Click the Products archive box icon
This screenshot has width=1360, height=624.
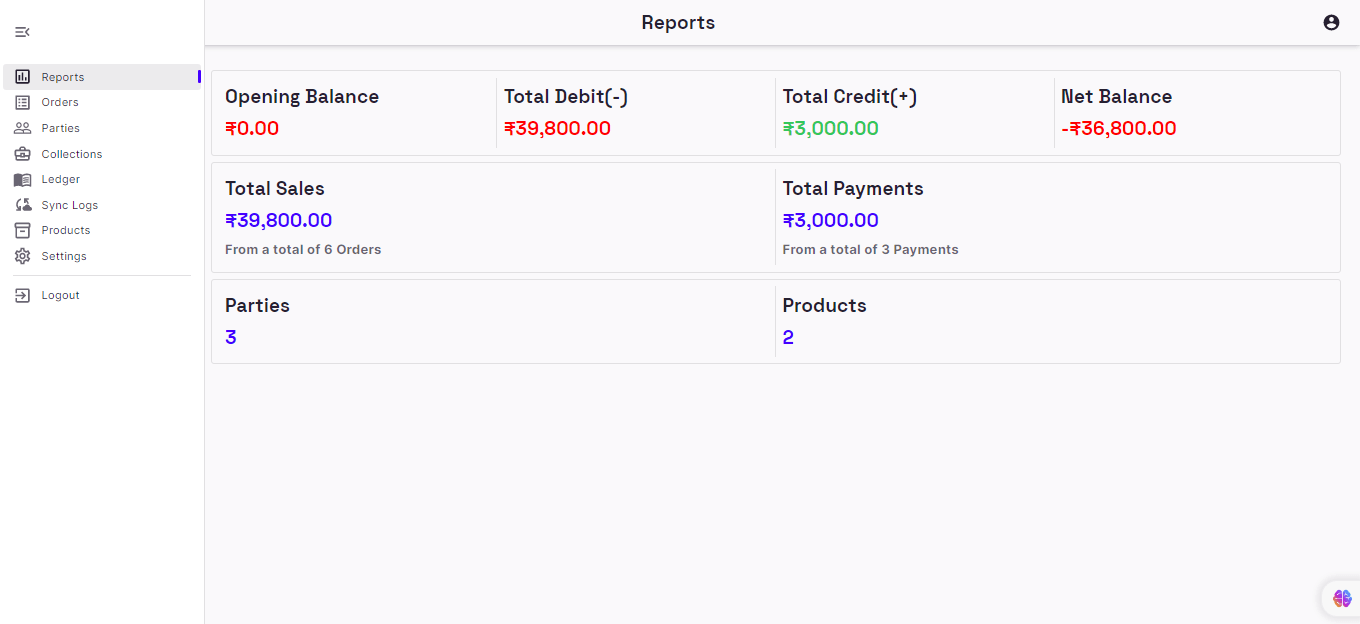click(x=22, y=230)
